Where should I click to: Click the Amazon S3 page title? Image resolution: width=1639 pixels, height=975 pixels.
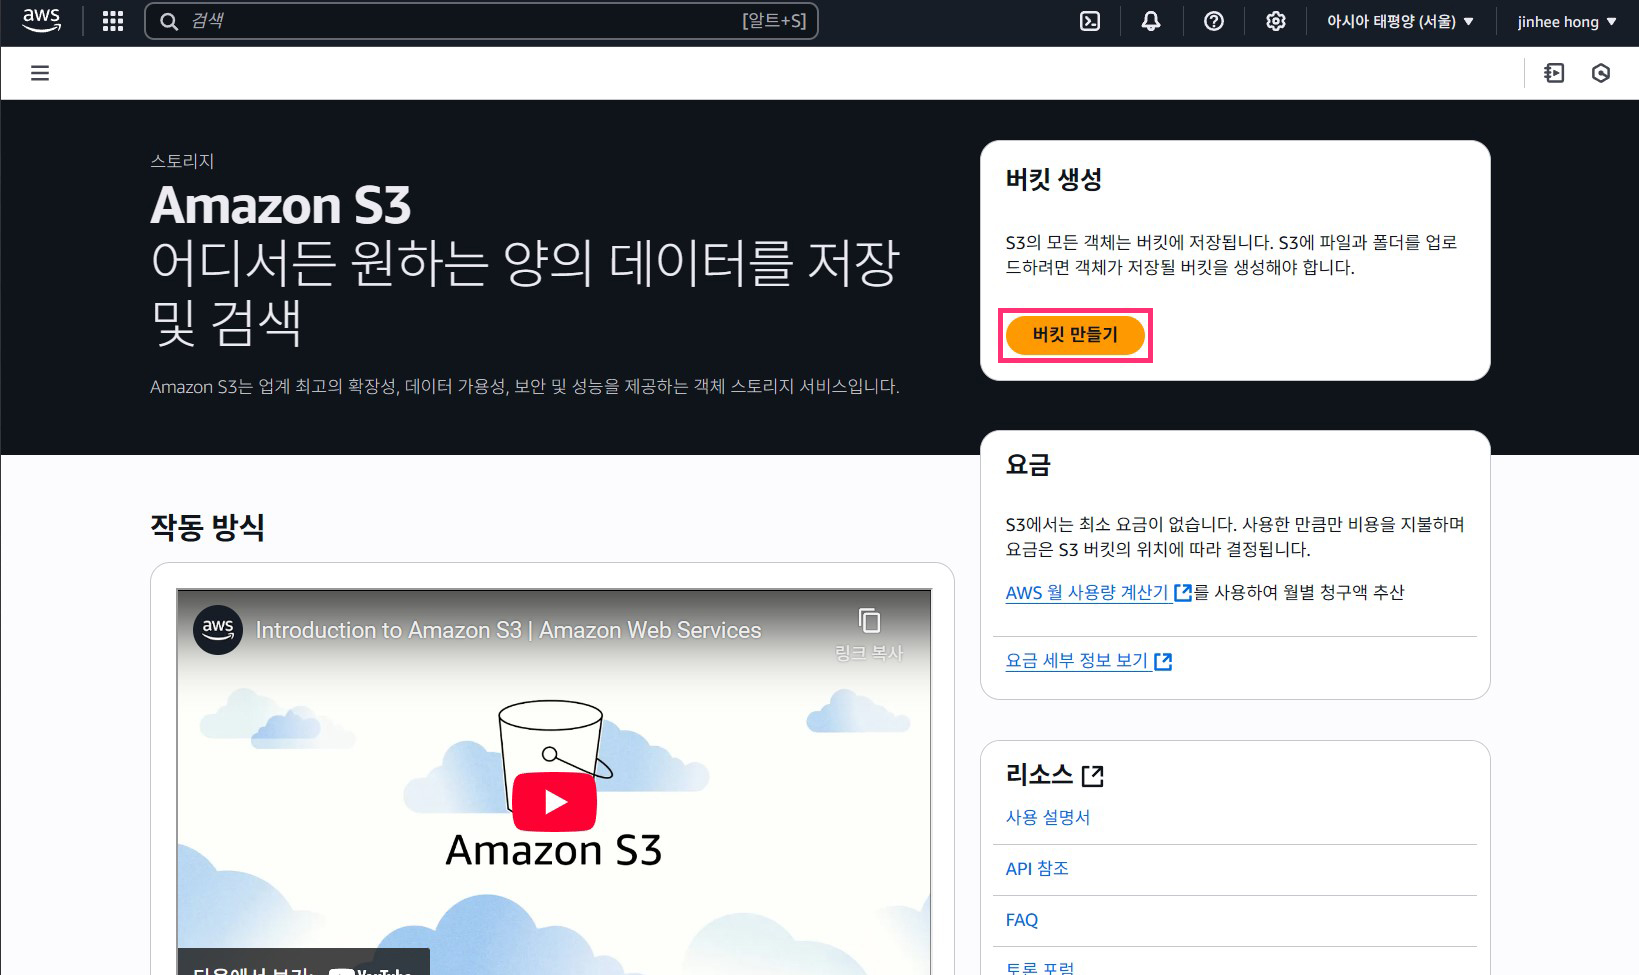(x=280, y=205)
